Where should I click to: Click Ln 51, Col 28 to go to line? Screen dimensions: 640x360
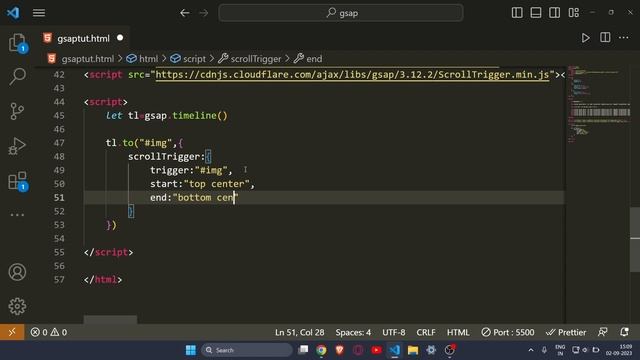[x=299, y=332]
